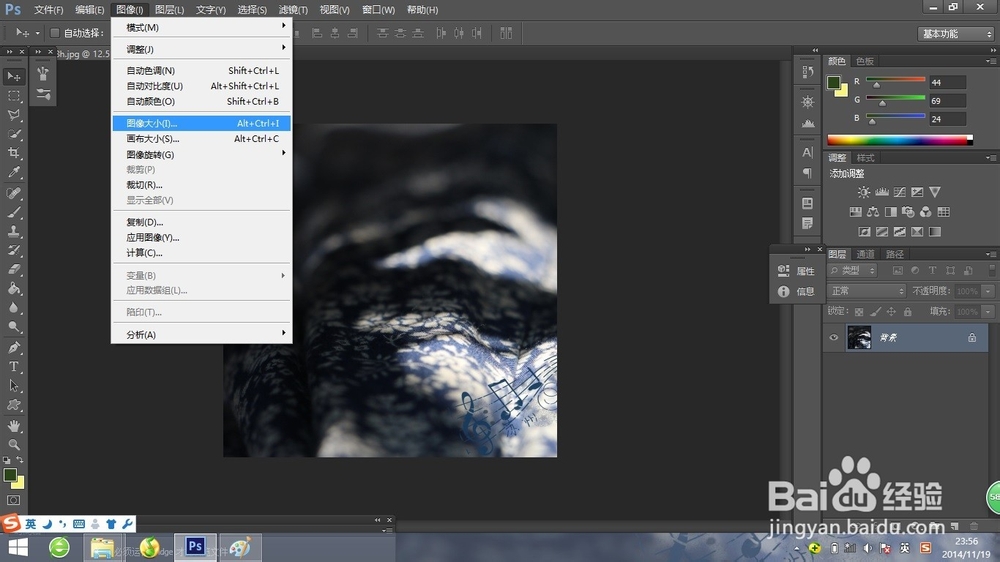Screen dimensions: 1000x562
Task: Select the Spot Healing Brush tool
Action: pos(13,193)
